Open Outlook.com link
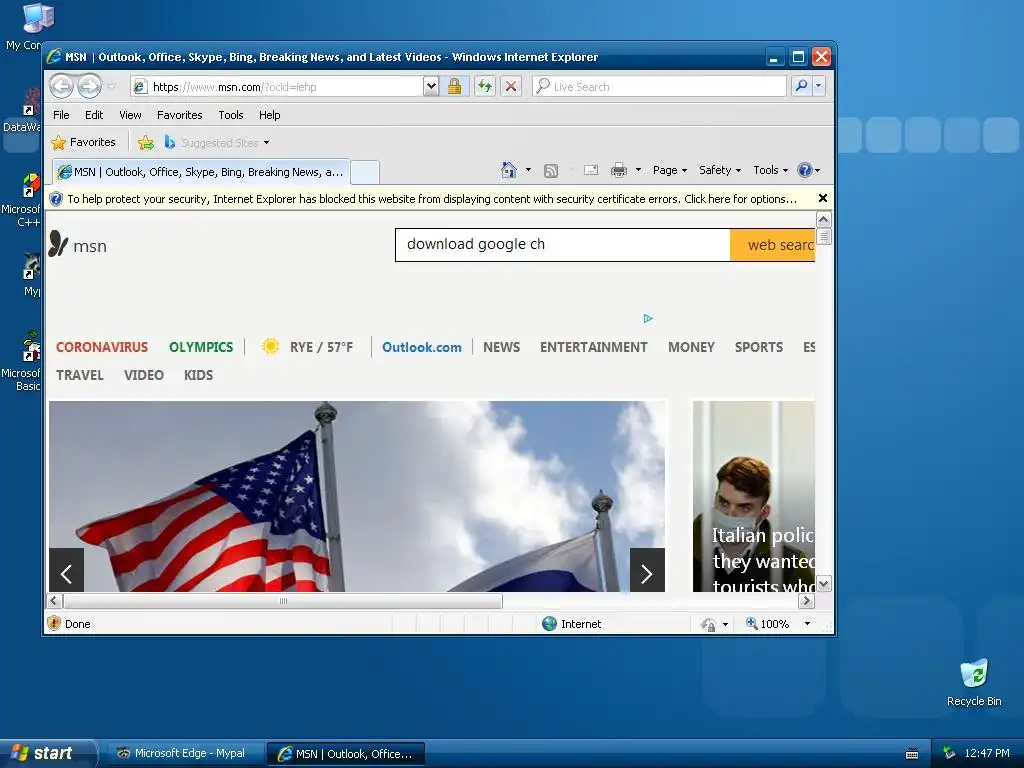Screen dimensions: 1024x768 coord(422,347)
